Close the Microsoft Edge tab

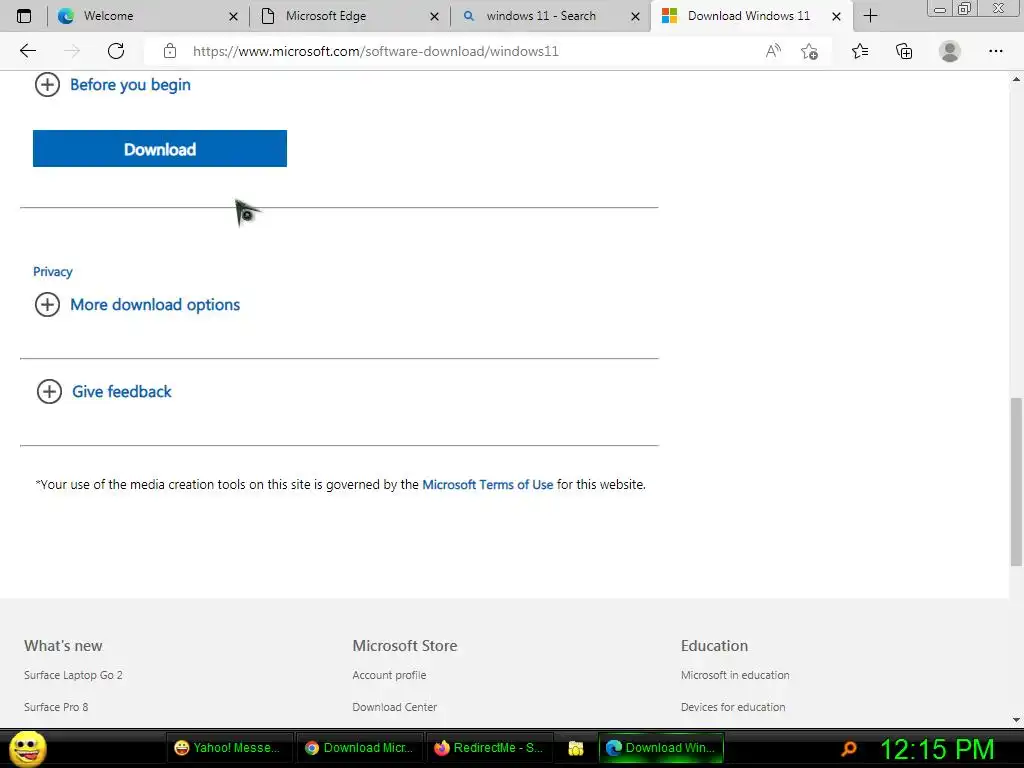pos(434,16)
